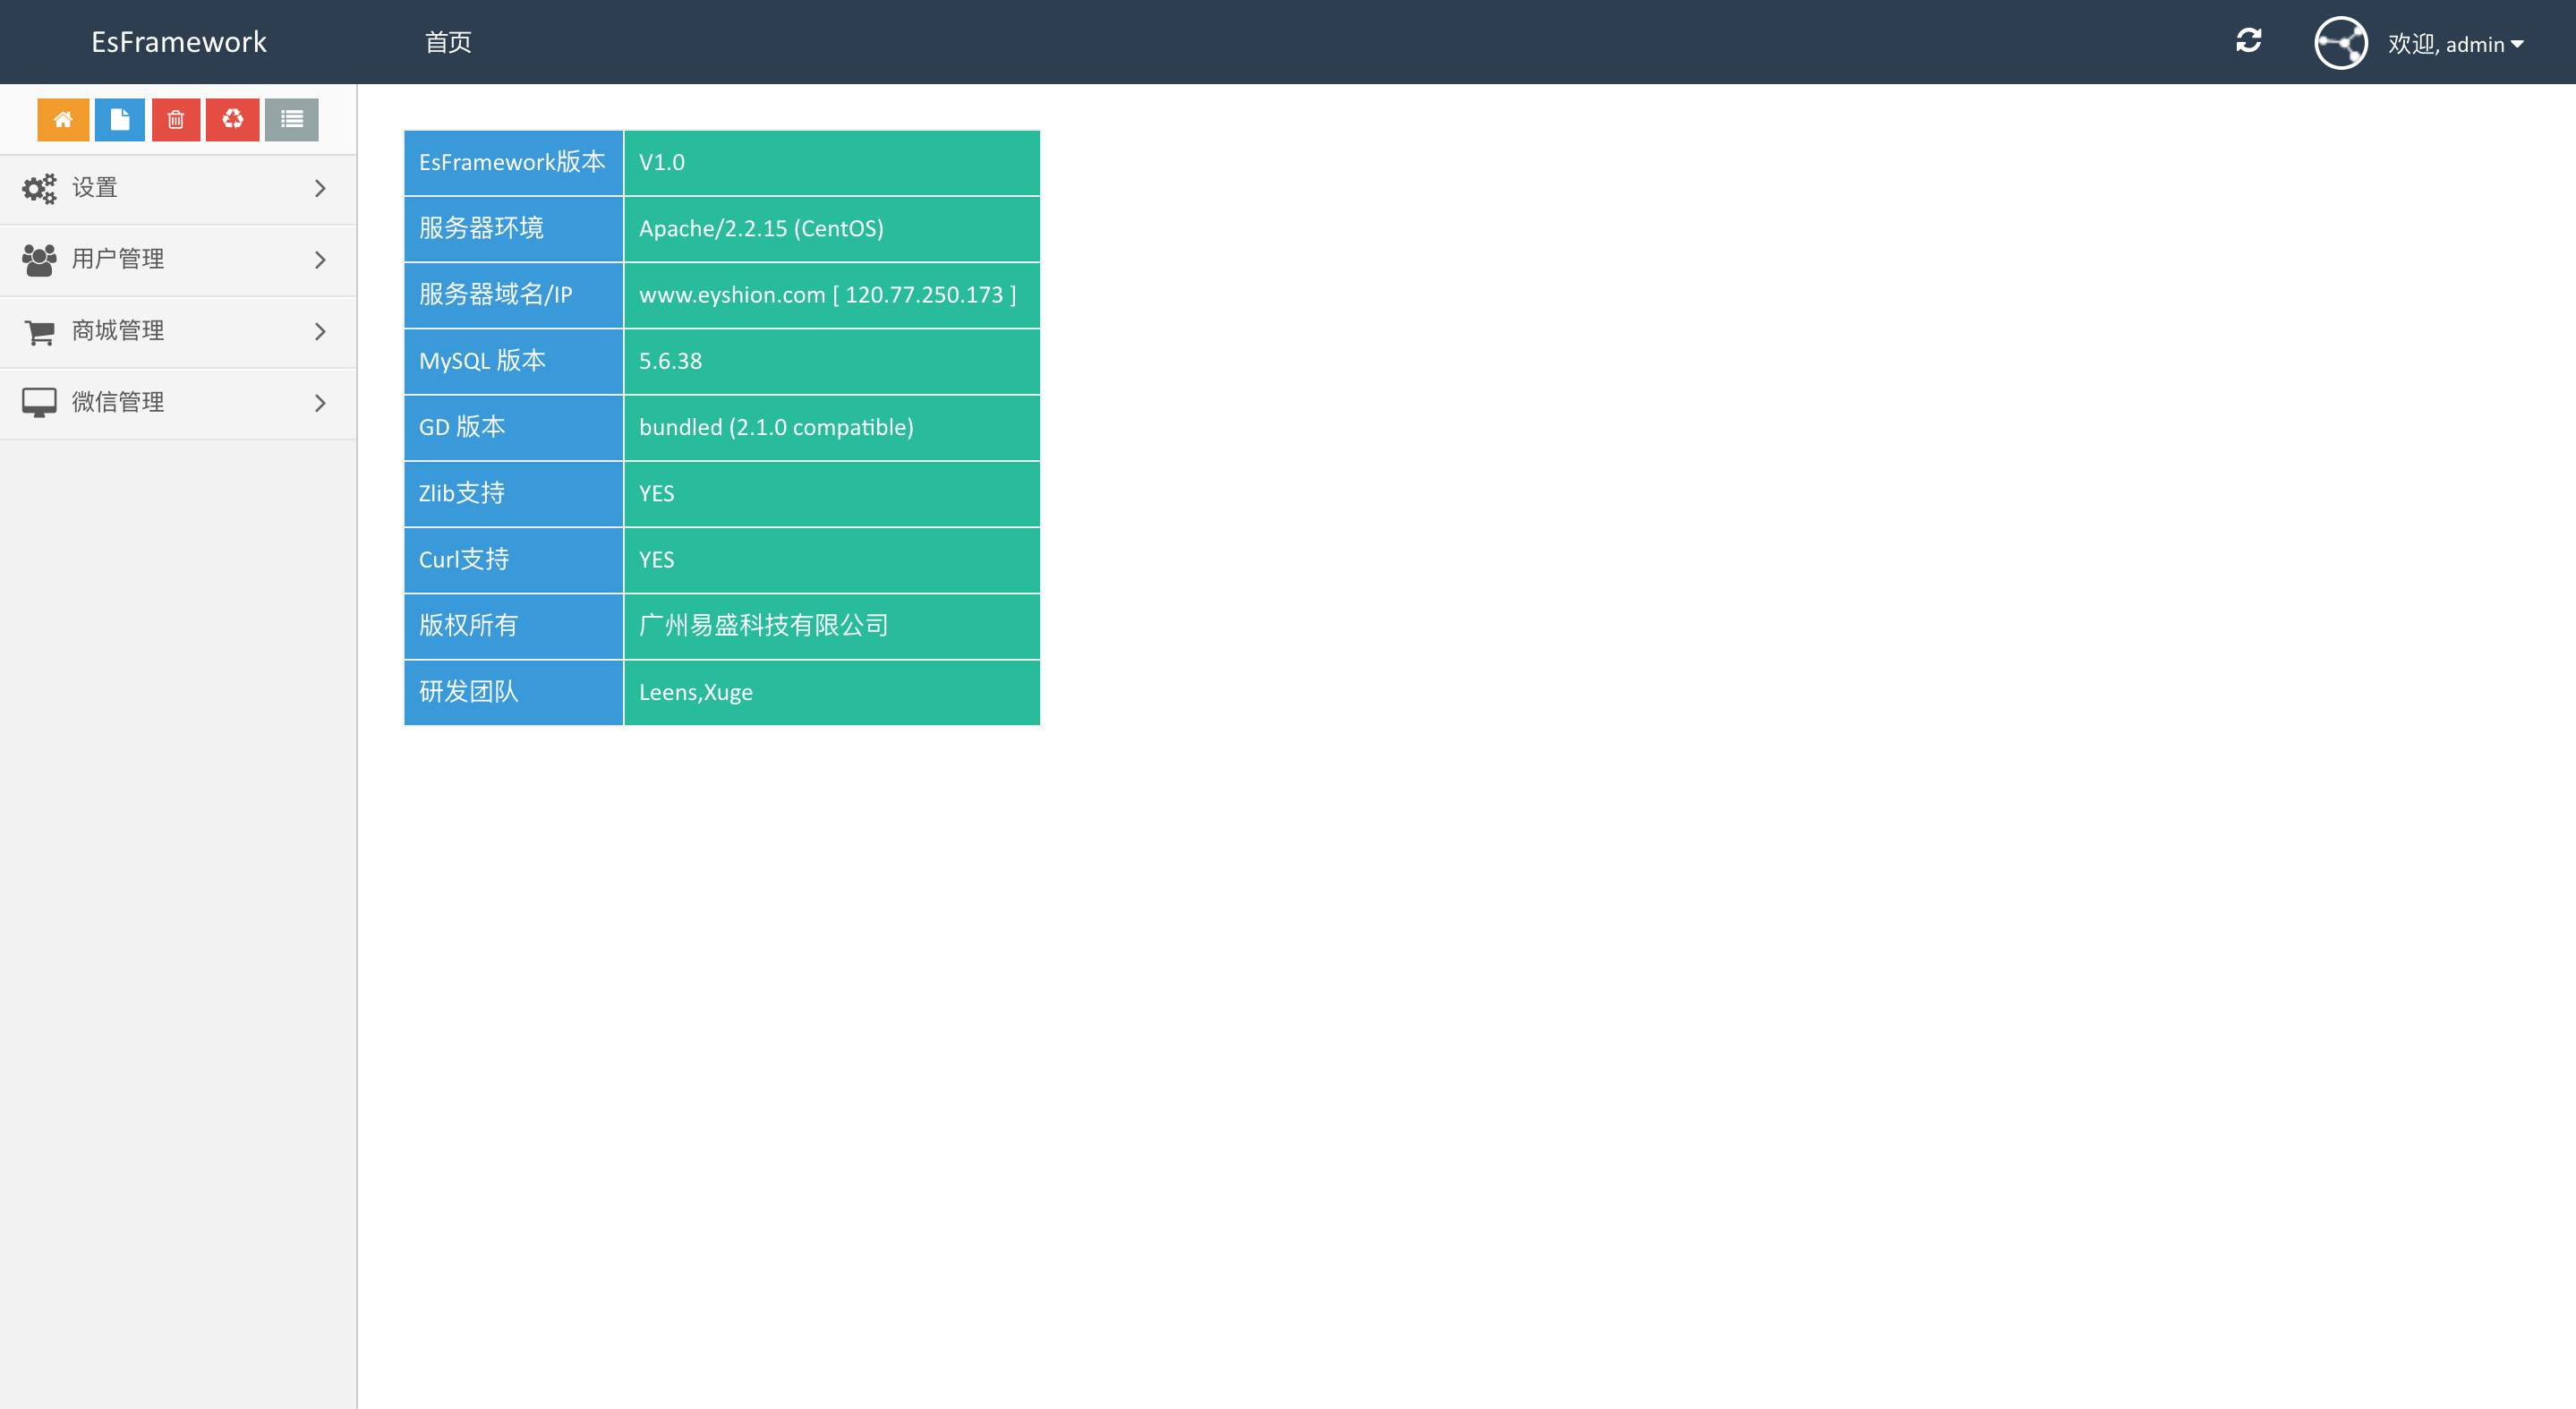Click the red recycle icon button
This screenshot has height=1409, width=2576.
[x=233, y=120]
